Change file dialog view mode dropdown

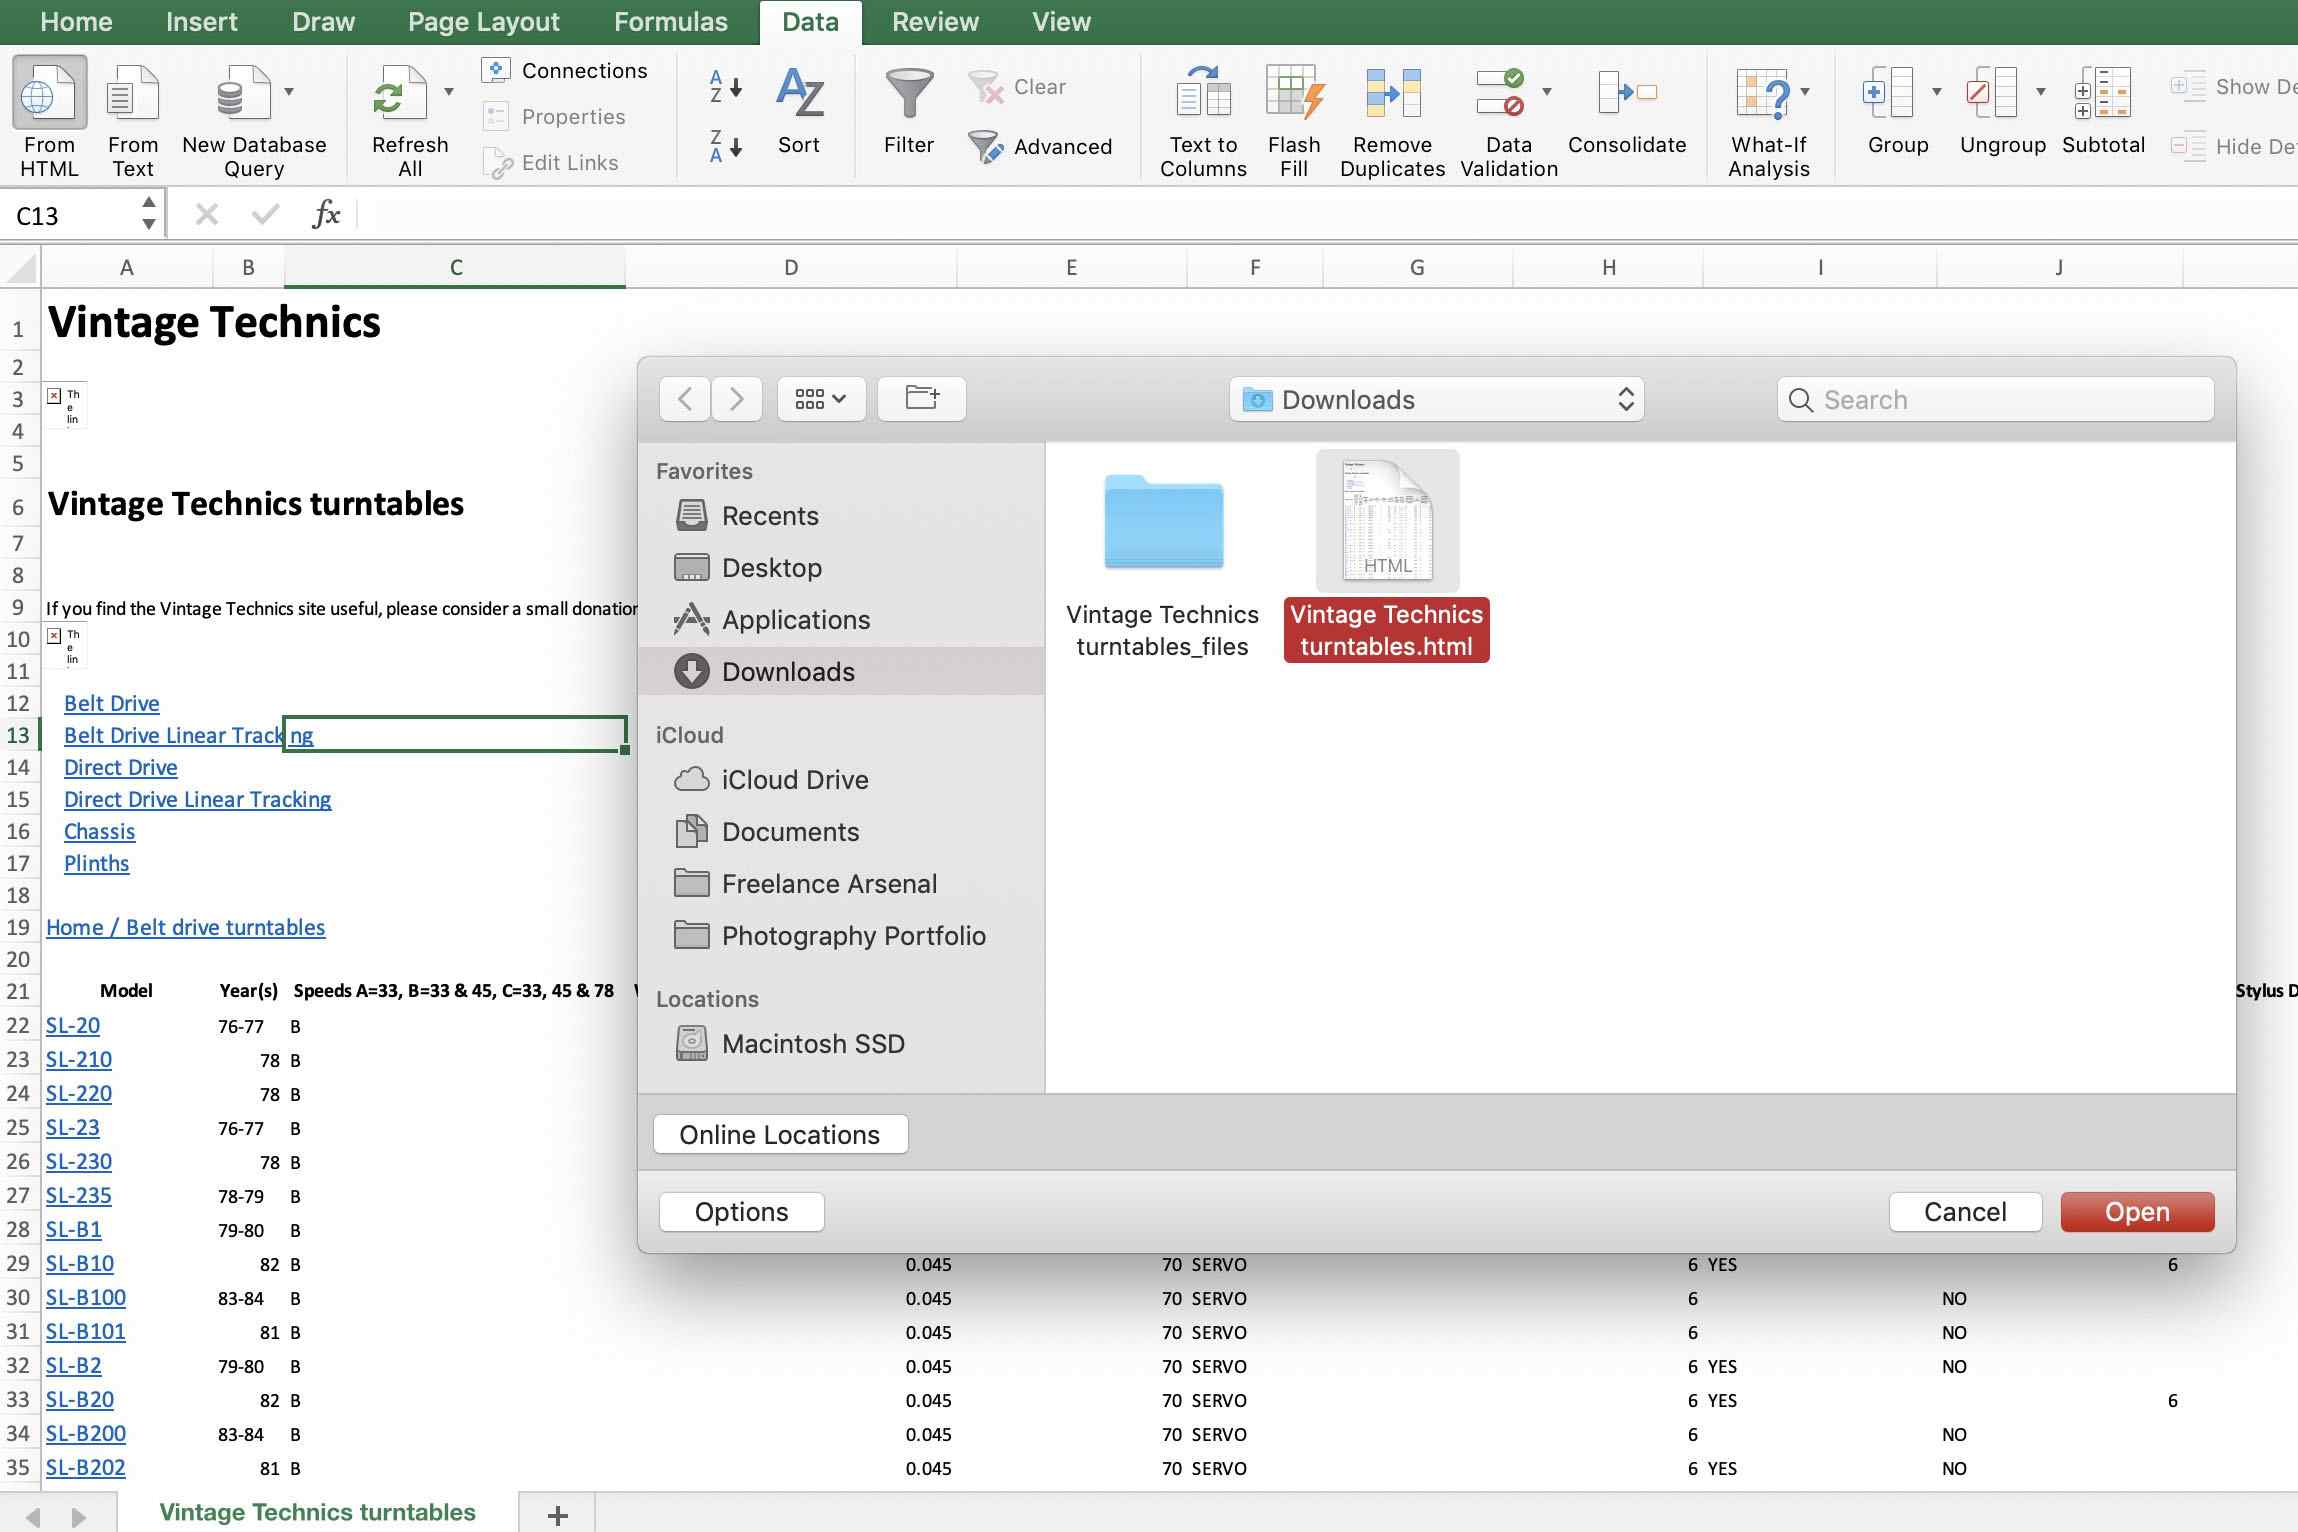tap(821, 399)
